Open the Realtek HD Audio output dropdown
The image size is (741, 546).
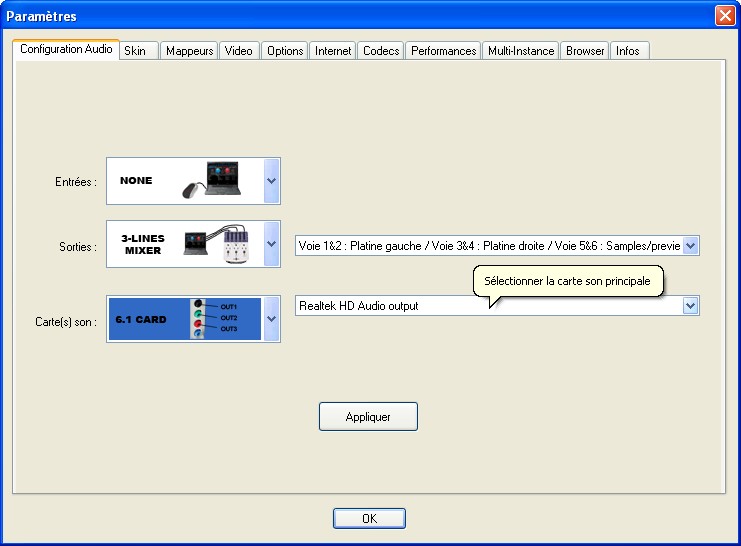[690, 306]
